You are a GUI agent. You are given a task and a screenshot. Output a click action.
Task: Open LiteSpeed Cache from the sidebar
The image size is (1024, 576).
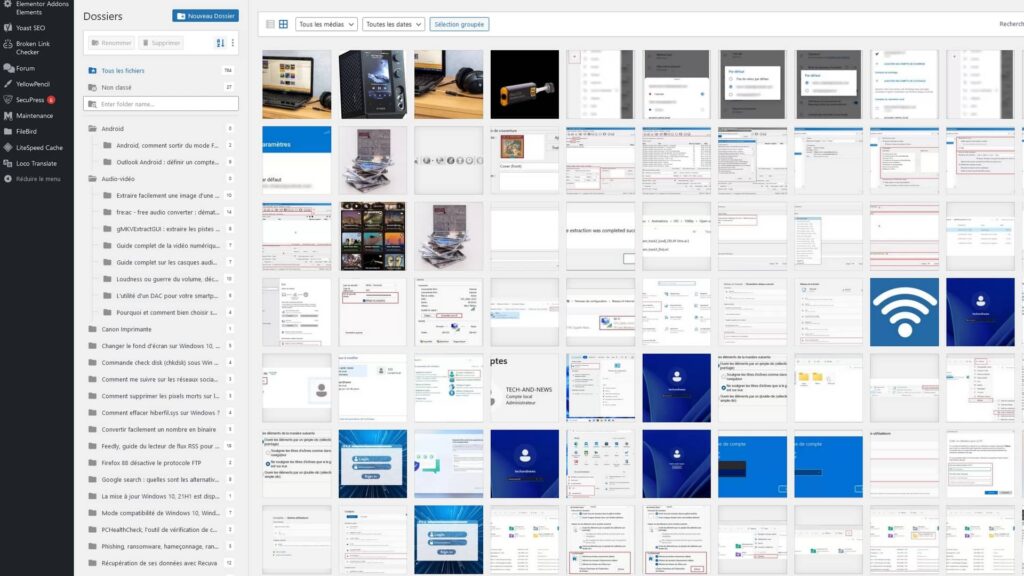(x=38, y=147)
